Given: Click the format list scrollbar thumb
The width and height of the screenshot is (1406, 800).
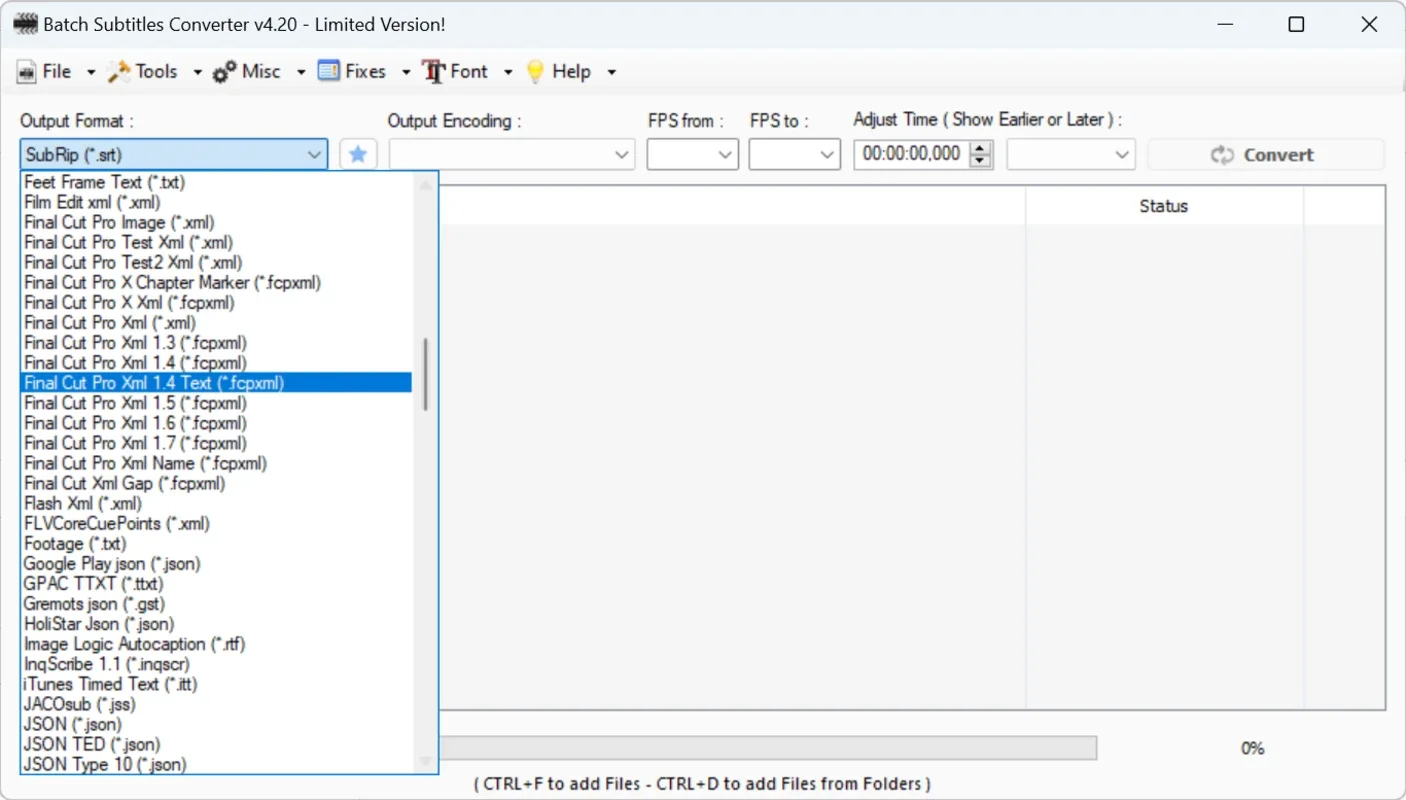Looking at the screenshot, I should [x=426, y=374].
